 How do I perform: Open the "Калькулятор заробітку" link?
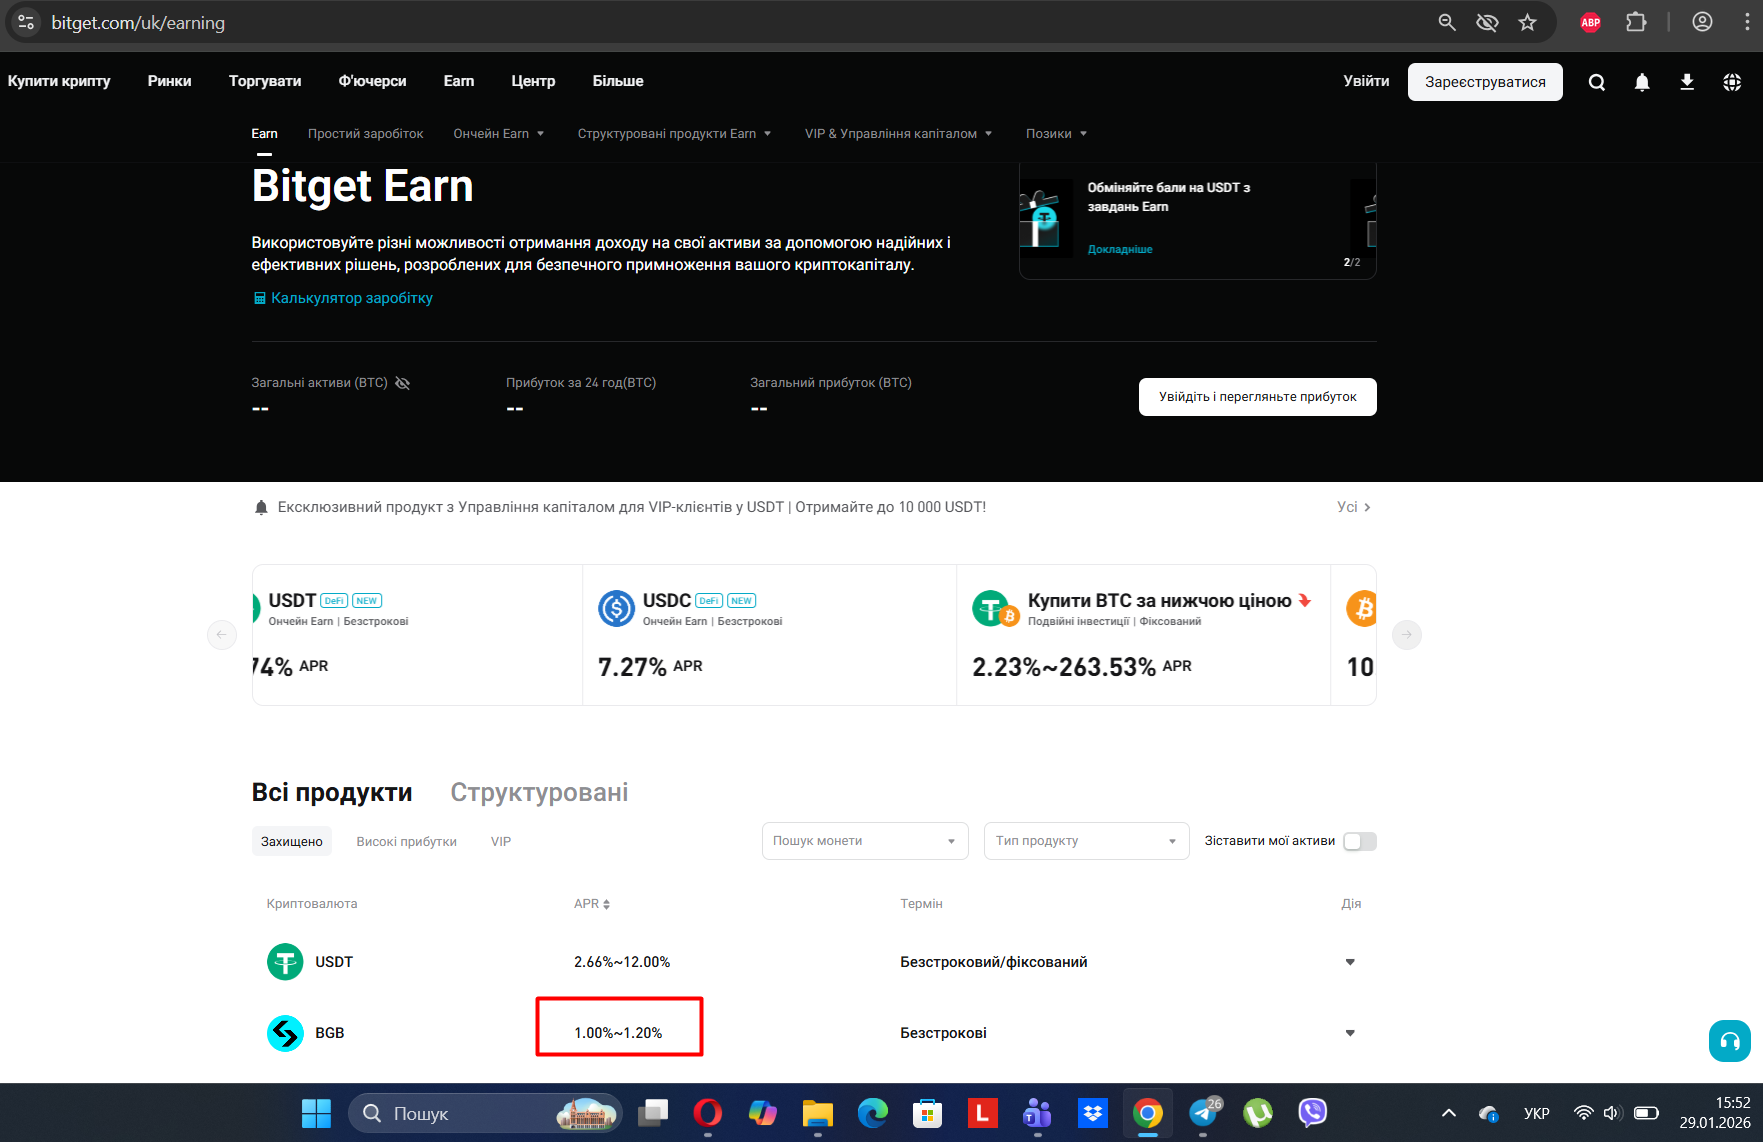pos(343,298)
